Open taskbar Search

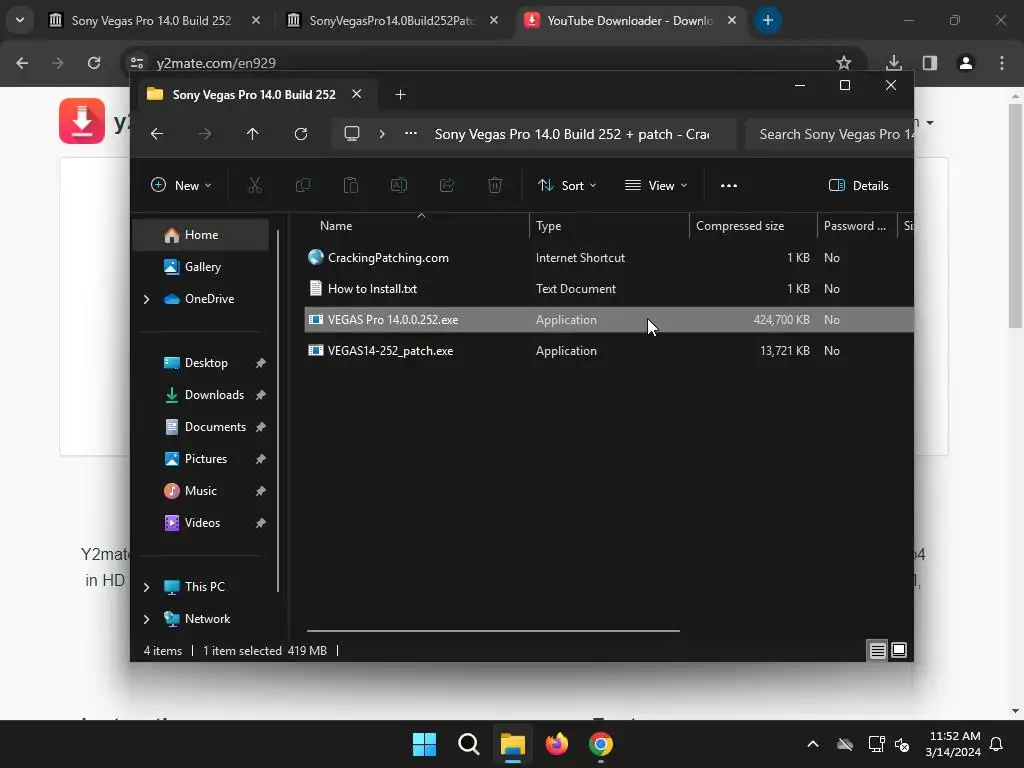[x=469, y=744]
